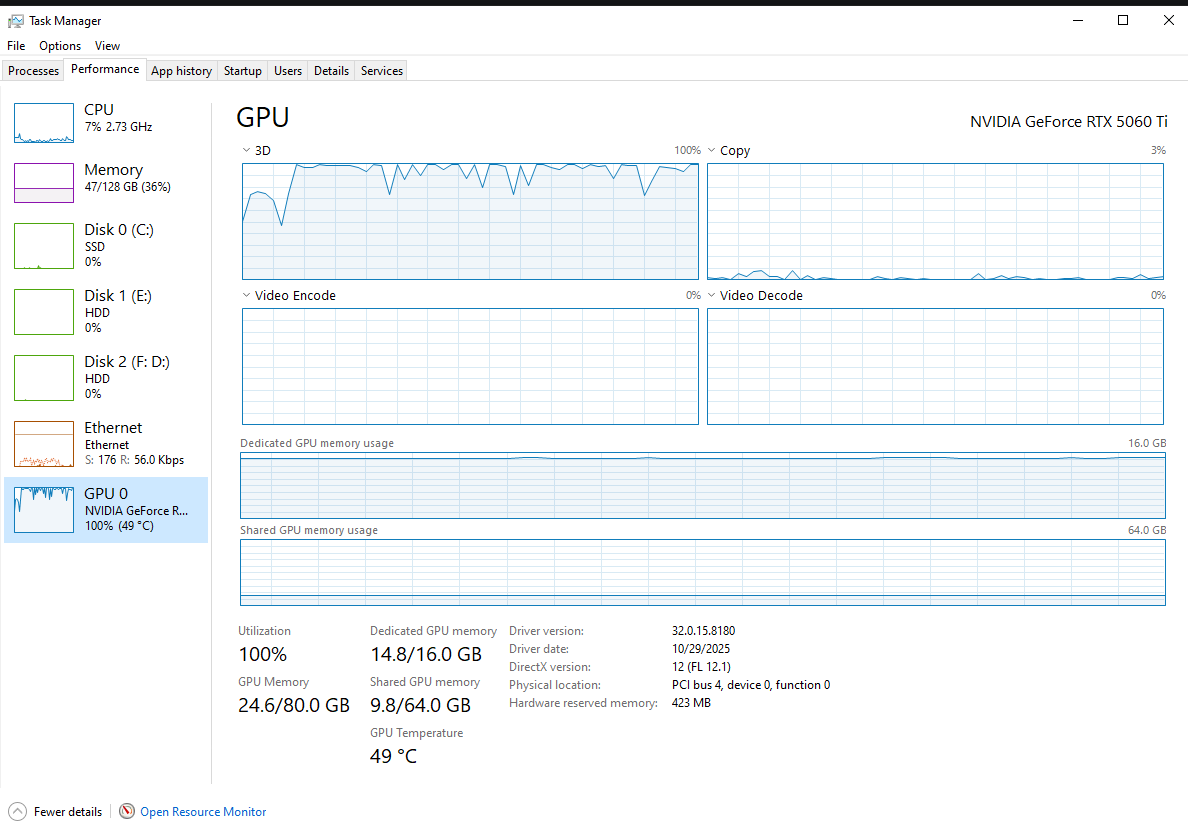Click the Fewer details chevron icon

[17, 811]
